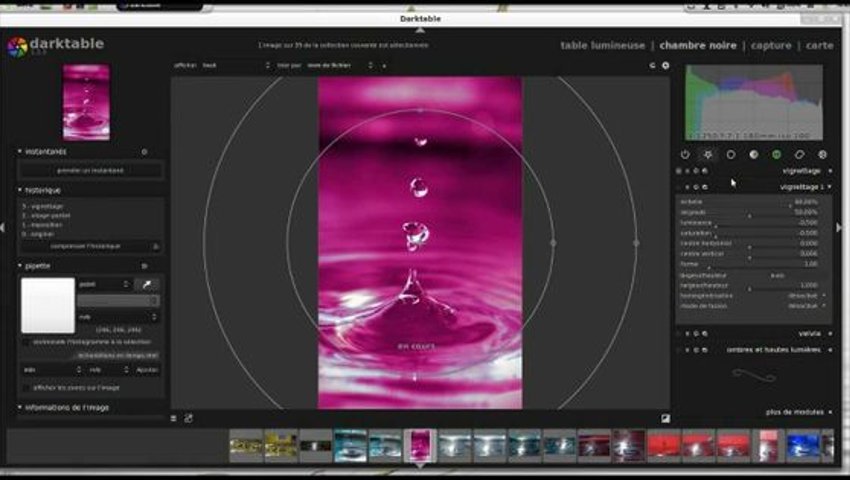Viewport: 850px width, 480px height.
Task: Switch to chambre noire view
Action: pyautogui.click(x=698, y=46)
